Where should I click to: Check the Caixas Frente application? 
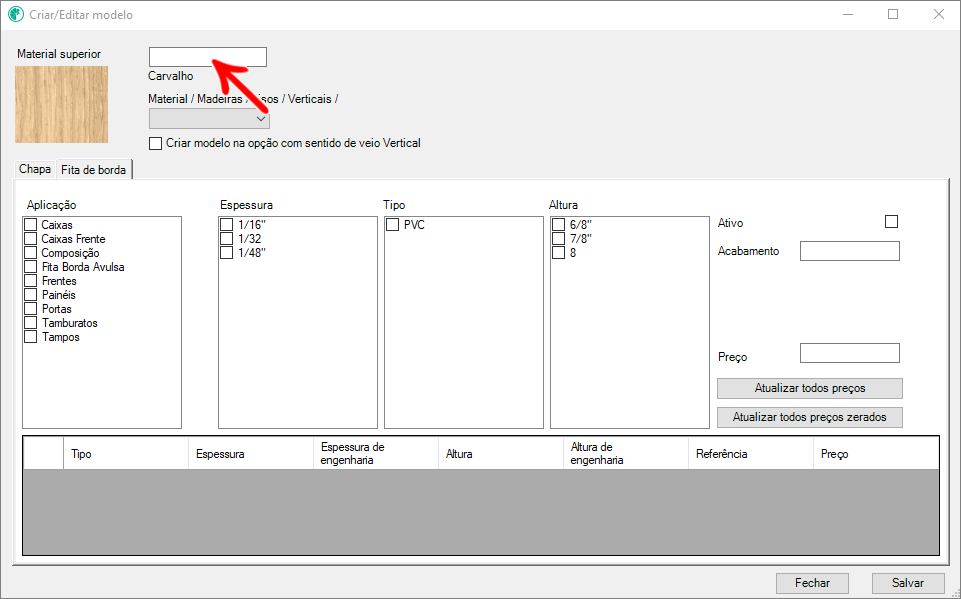(31, 238)
